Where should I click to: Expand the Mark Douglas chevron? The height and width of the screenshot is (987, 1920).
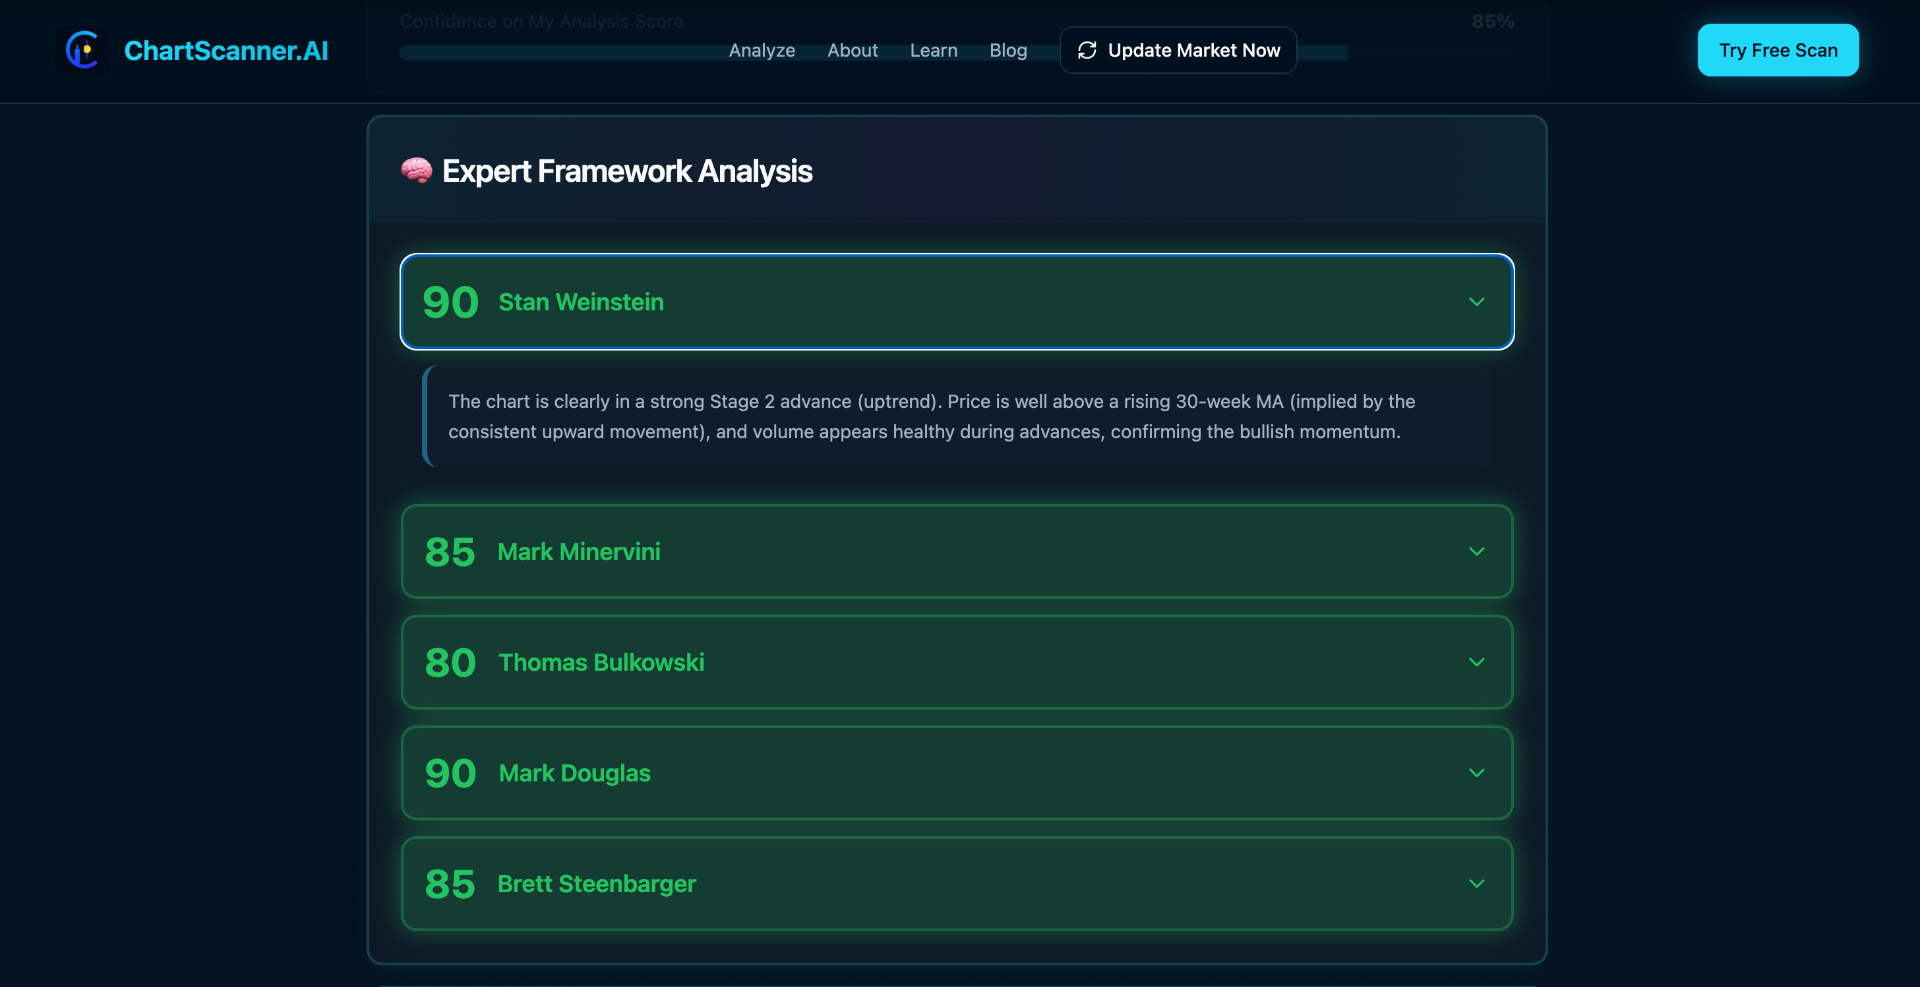pyautogui.click(x=1476, y=773)
